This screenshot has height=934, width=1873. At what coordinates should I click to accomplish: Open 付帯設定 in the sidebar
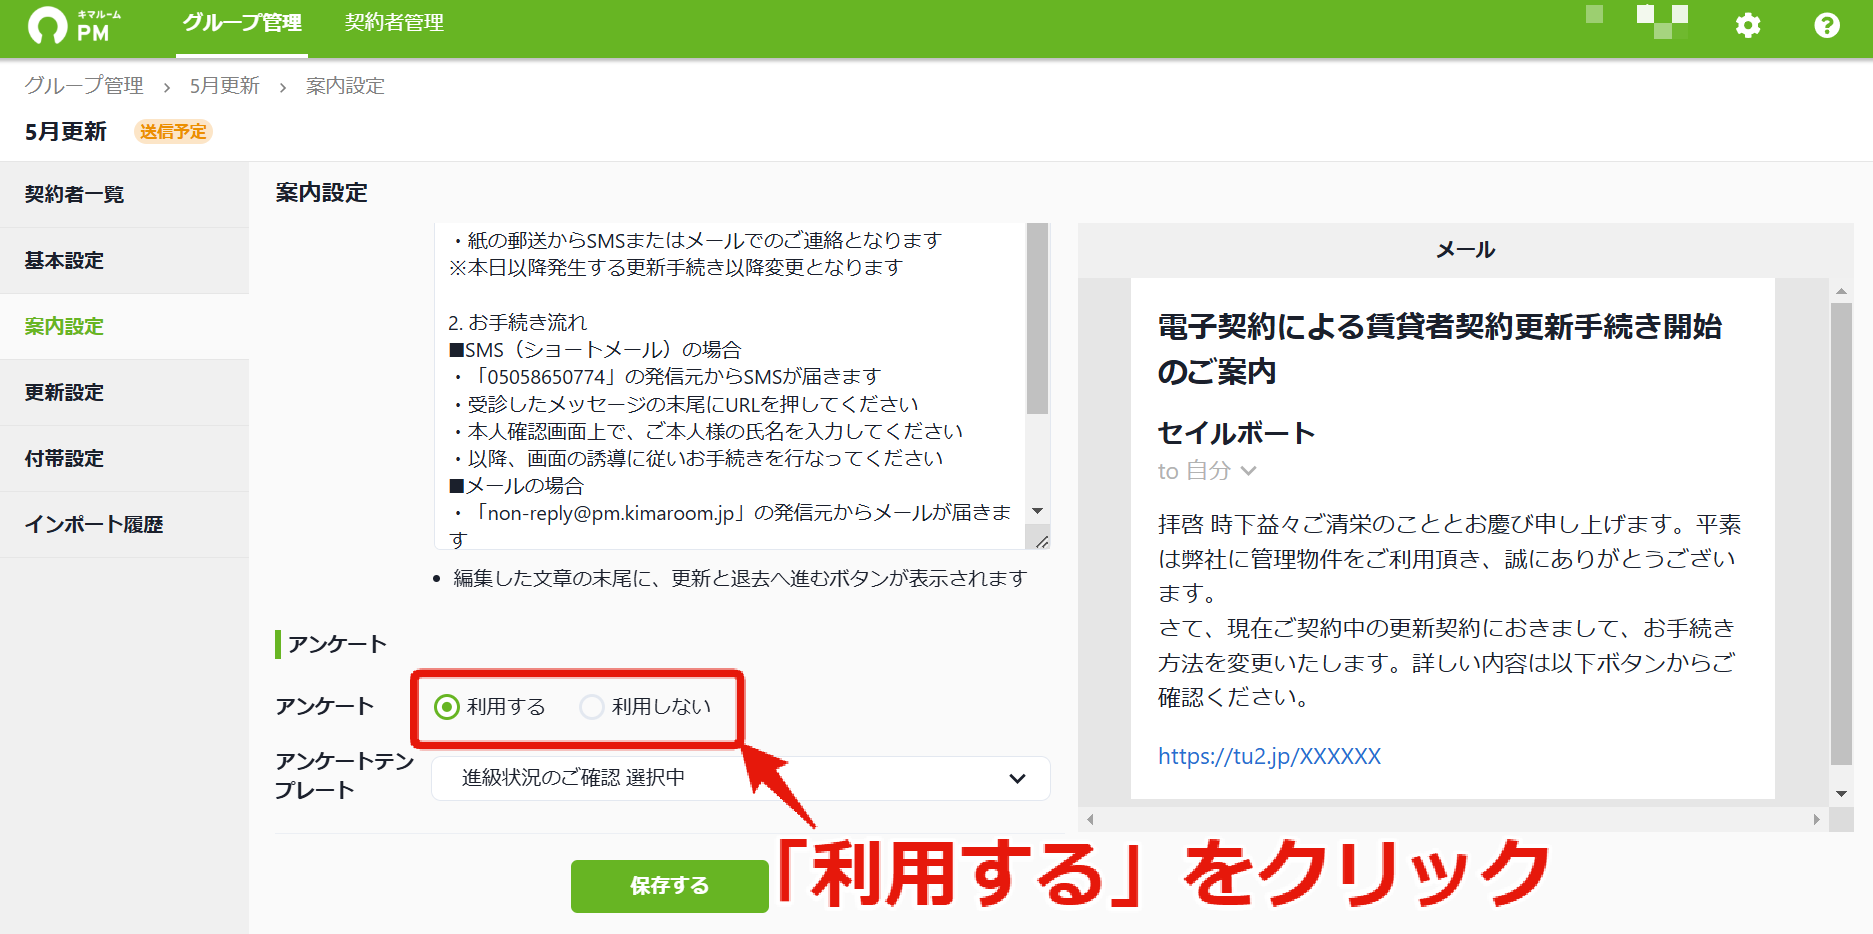coord(124,458)
